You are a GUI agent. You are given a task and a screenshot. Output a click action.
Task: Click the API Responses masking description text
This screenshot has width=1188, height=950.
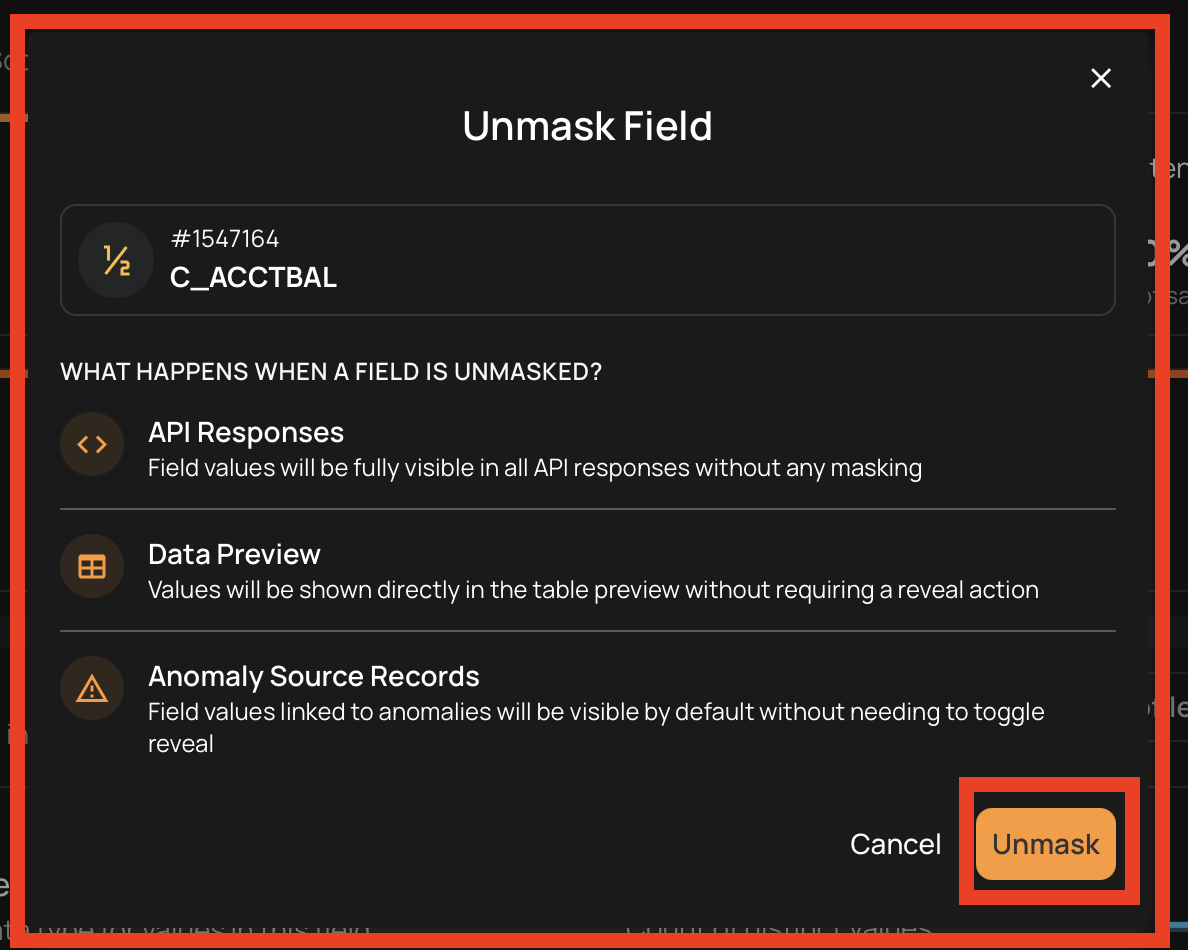(x=534, y=467)
